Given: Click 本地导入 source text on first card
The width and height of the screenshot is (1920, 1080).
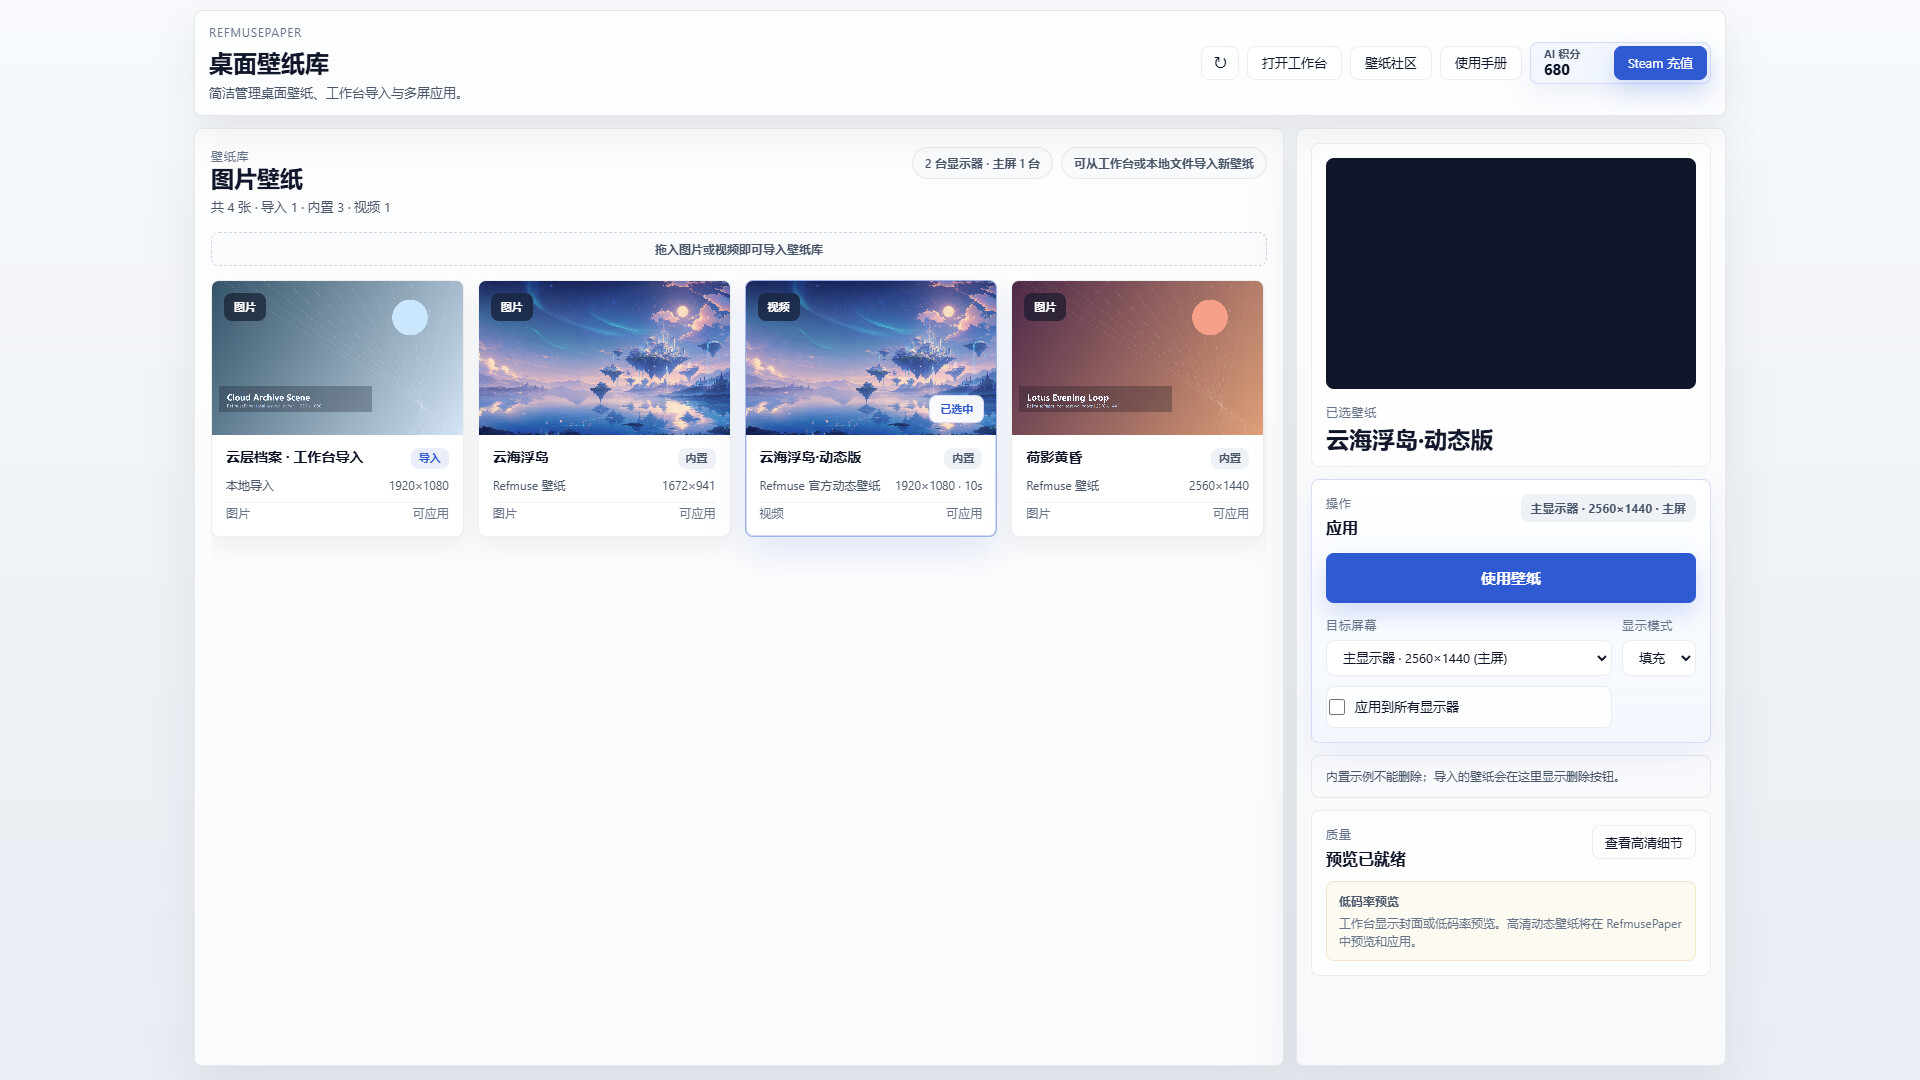Looking at the screenshot, I should pos(249,486).
